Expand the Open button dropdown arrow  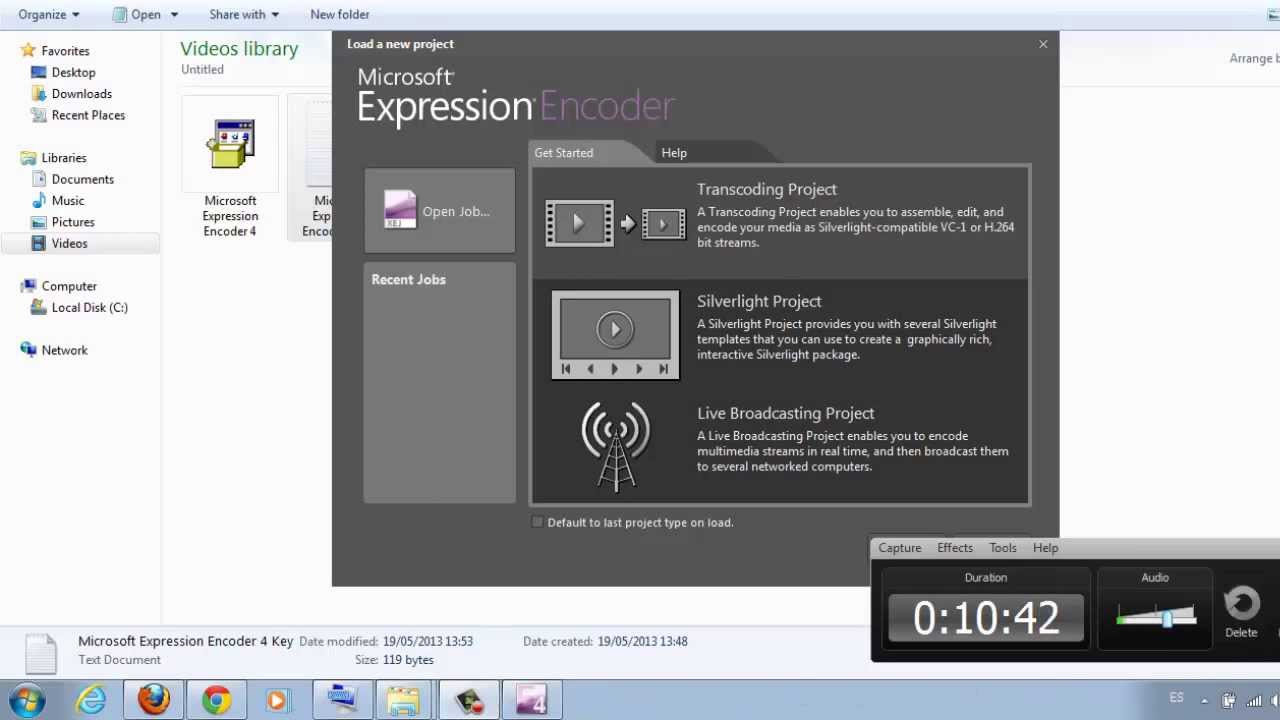[174, 14]
